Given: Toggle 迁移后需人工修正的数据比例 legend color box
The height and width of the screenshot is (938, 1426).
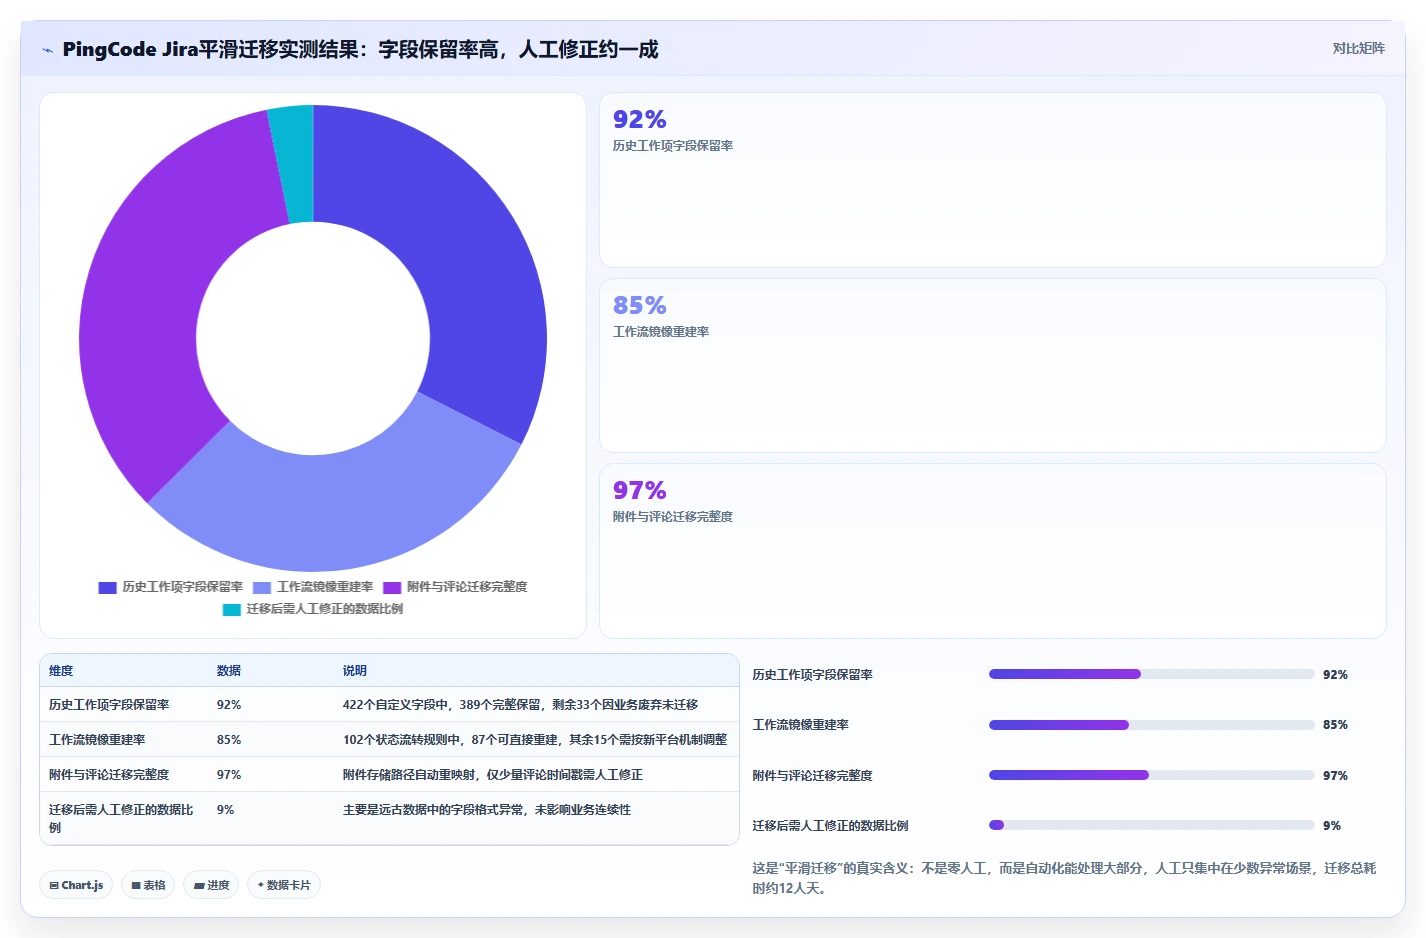Looking at the screenshot, I should click(x=232, y=610).
